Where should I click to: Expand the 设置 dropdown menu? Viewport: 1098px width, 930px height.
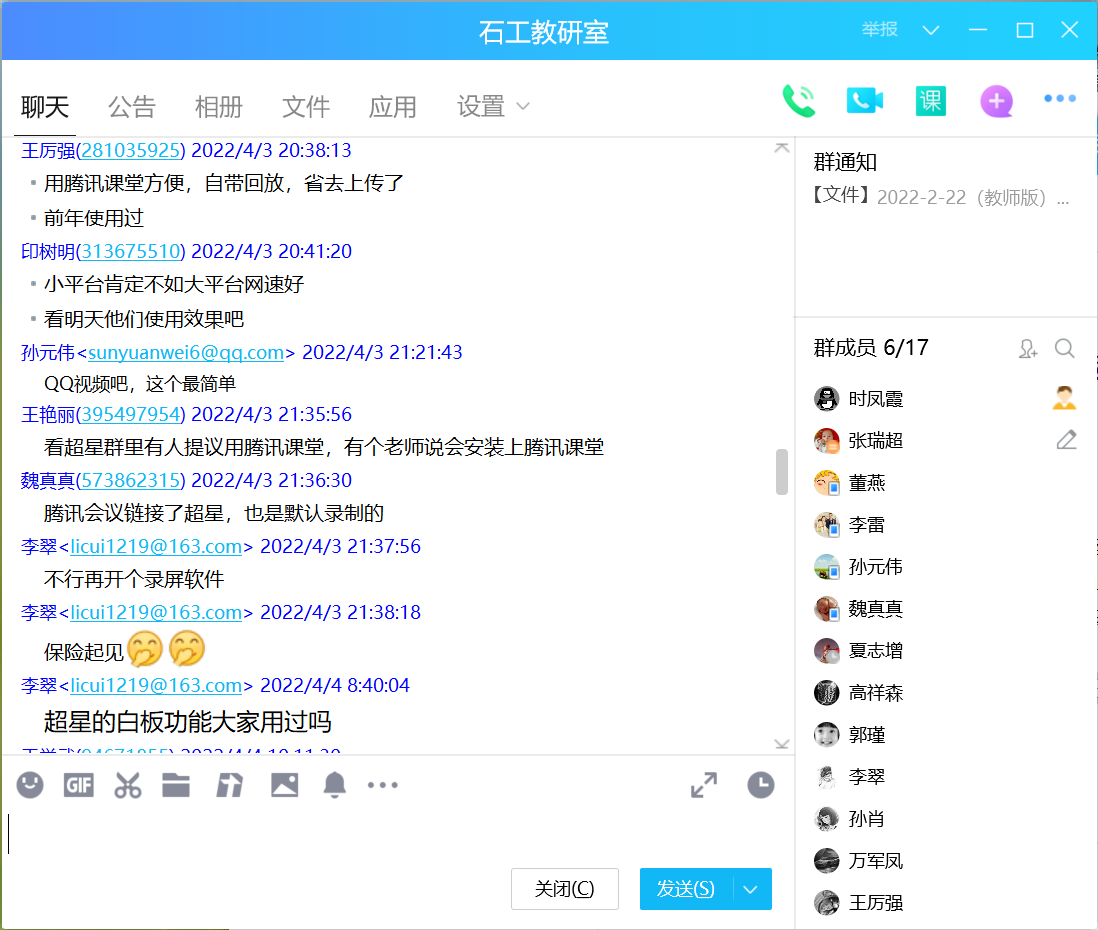click(x=522, y=107)
